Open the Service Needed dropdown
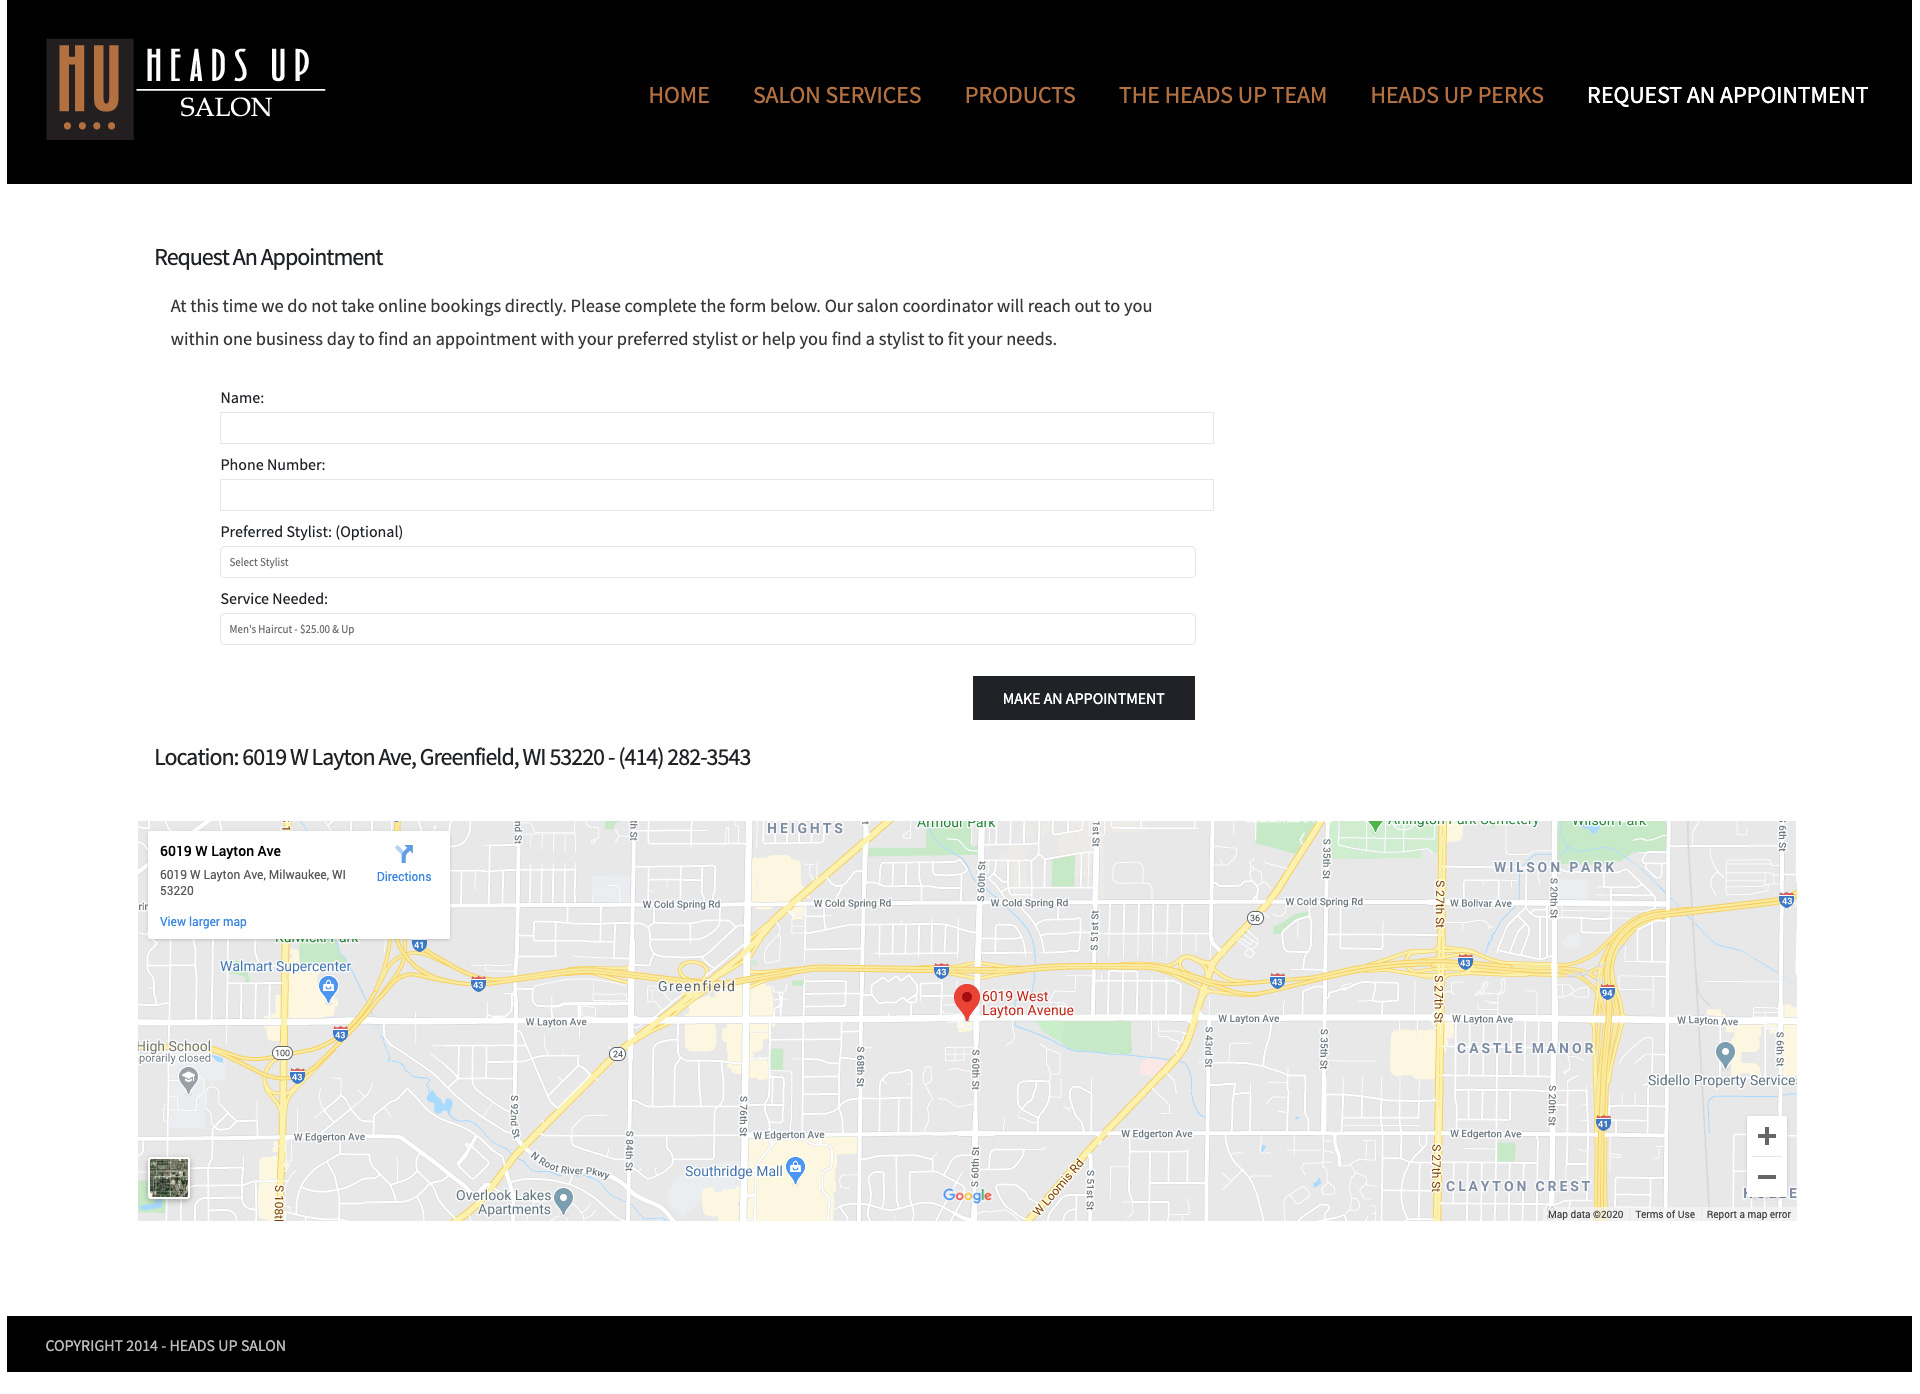1920x1394 pixels. (x=707, y=629)
